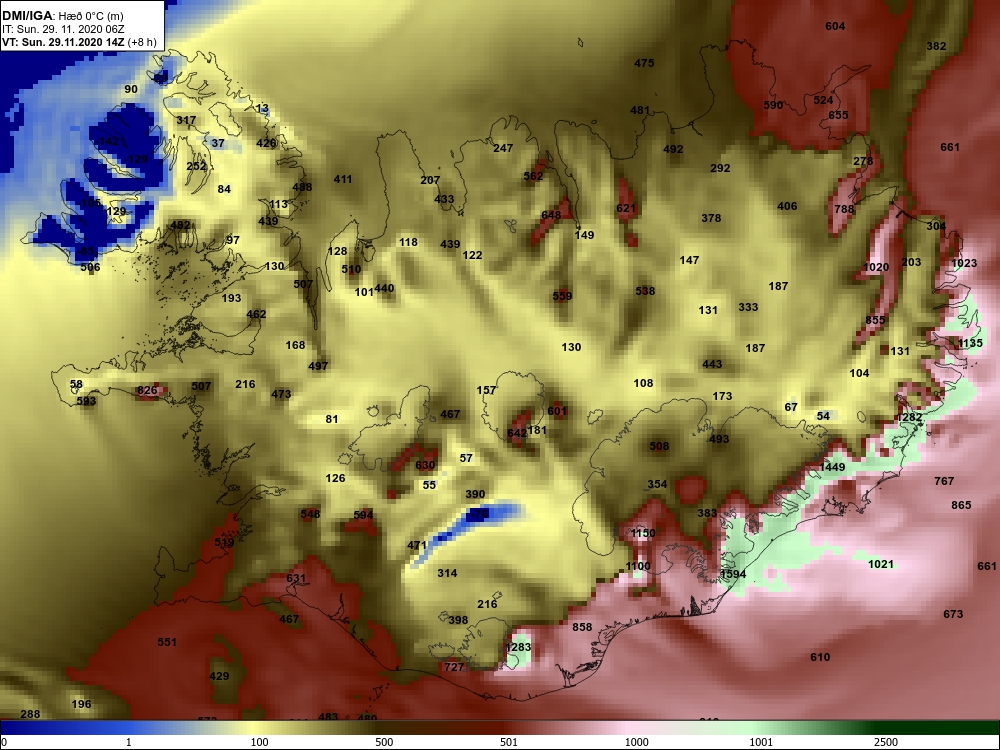The image size is (1000, 750).
Task: Select the map value 1283
Action: pos(518,647)
